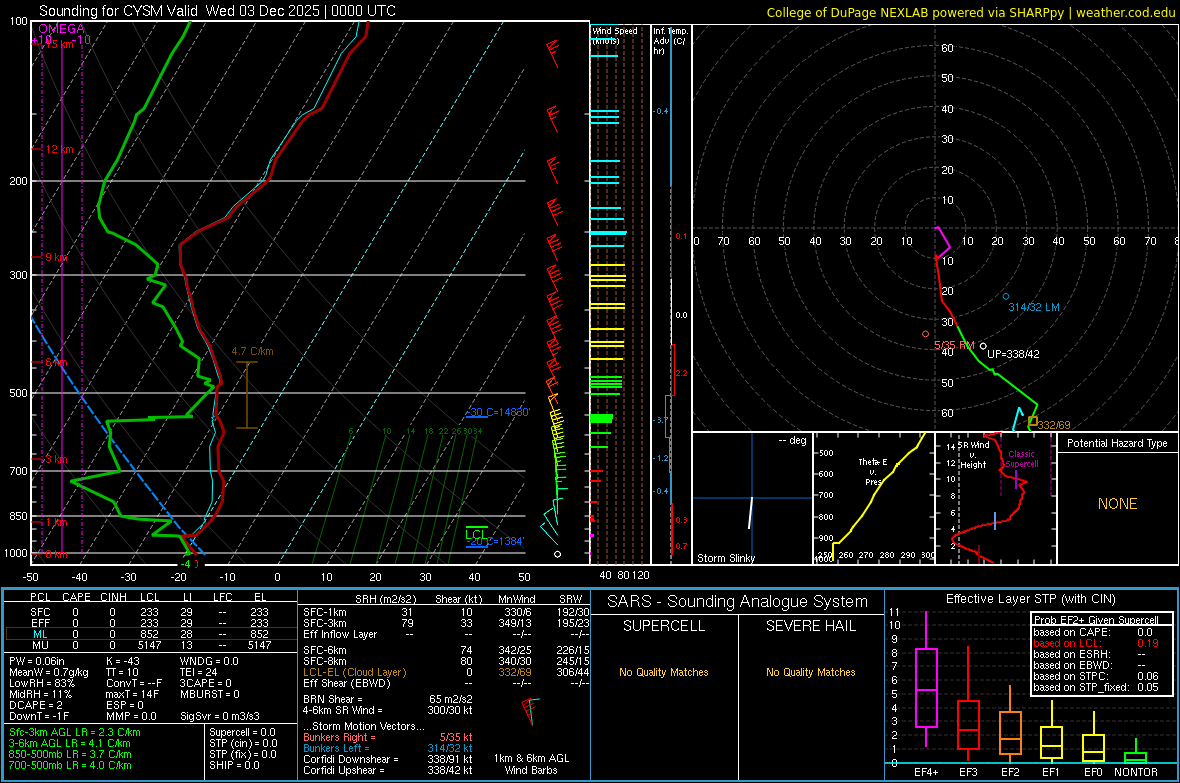Click No Quality Matches under SEVERE HAIL
1180x783 pixels.
tap(810, 672)
